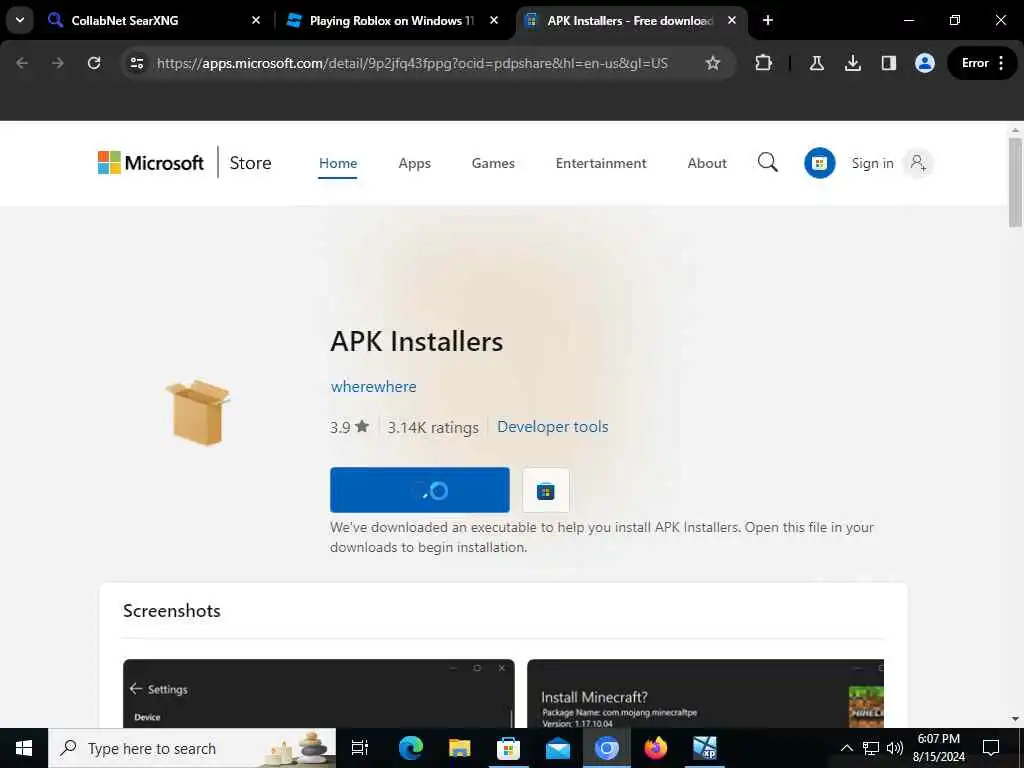Open the notification center icon
Image resolution: width=1024 pixels, height=768 pixels.
[x=991, y=748]
